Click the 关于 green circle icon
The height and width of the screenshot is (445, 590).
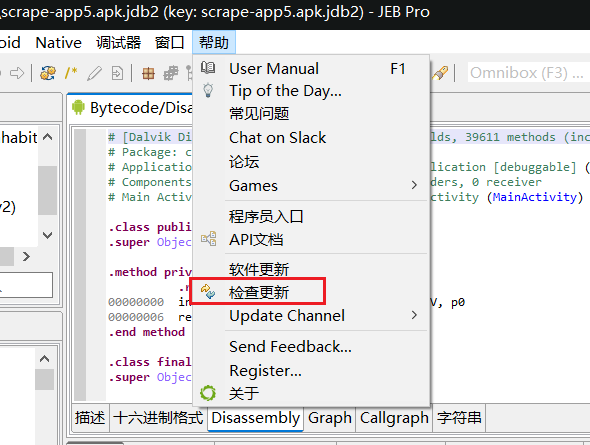tap(208, 393)
